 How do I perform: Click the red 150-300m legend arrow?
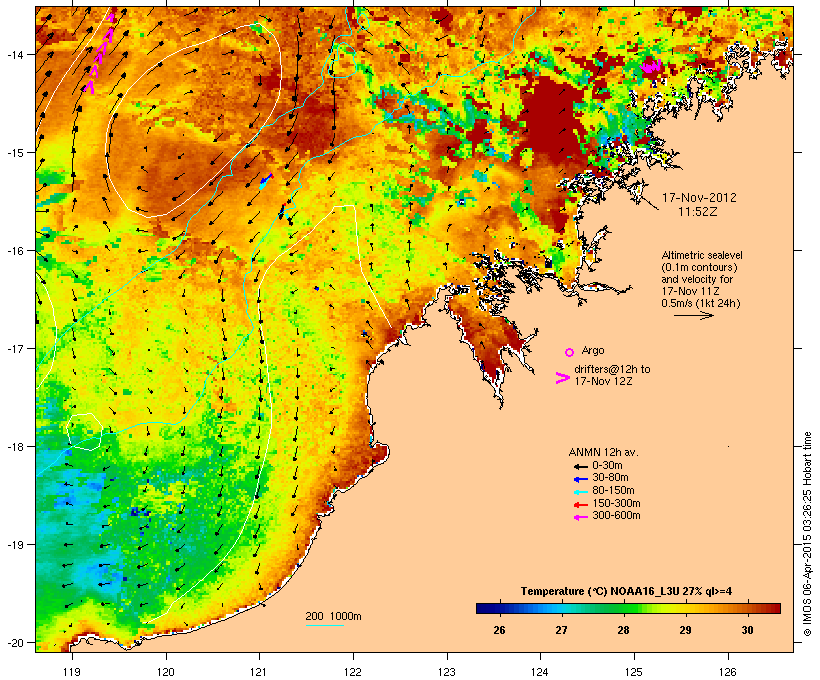pos(581,505)
